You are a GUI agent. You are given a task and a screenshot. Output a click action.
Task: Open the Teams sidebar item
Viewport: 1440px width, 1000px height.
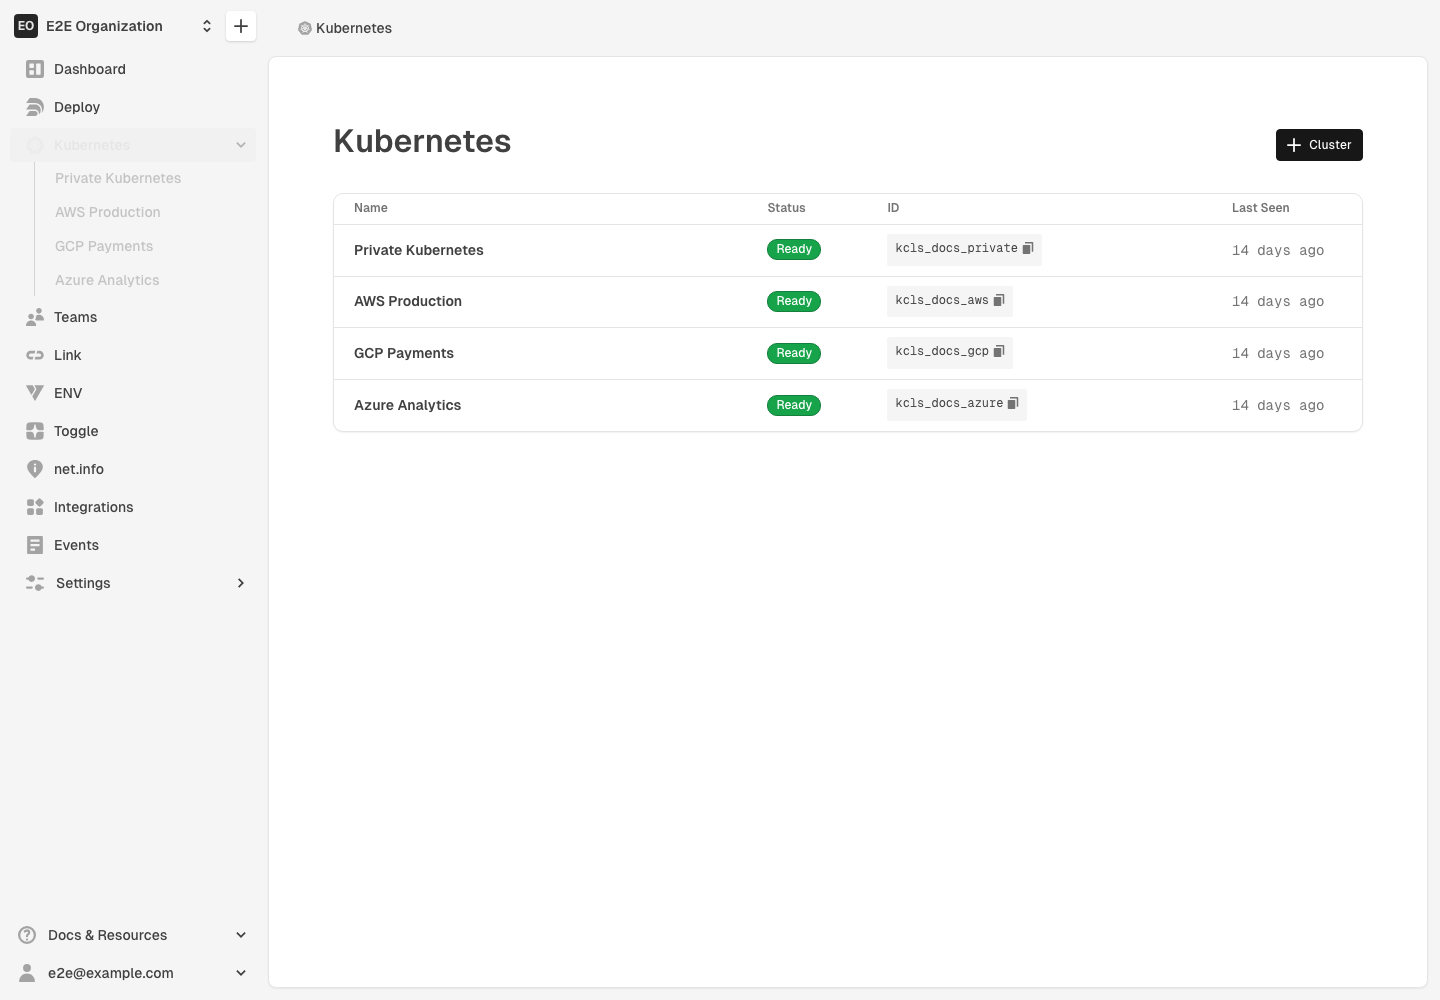(133, 317)
